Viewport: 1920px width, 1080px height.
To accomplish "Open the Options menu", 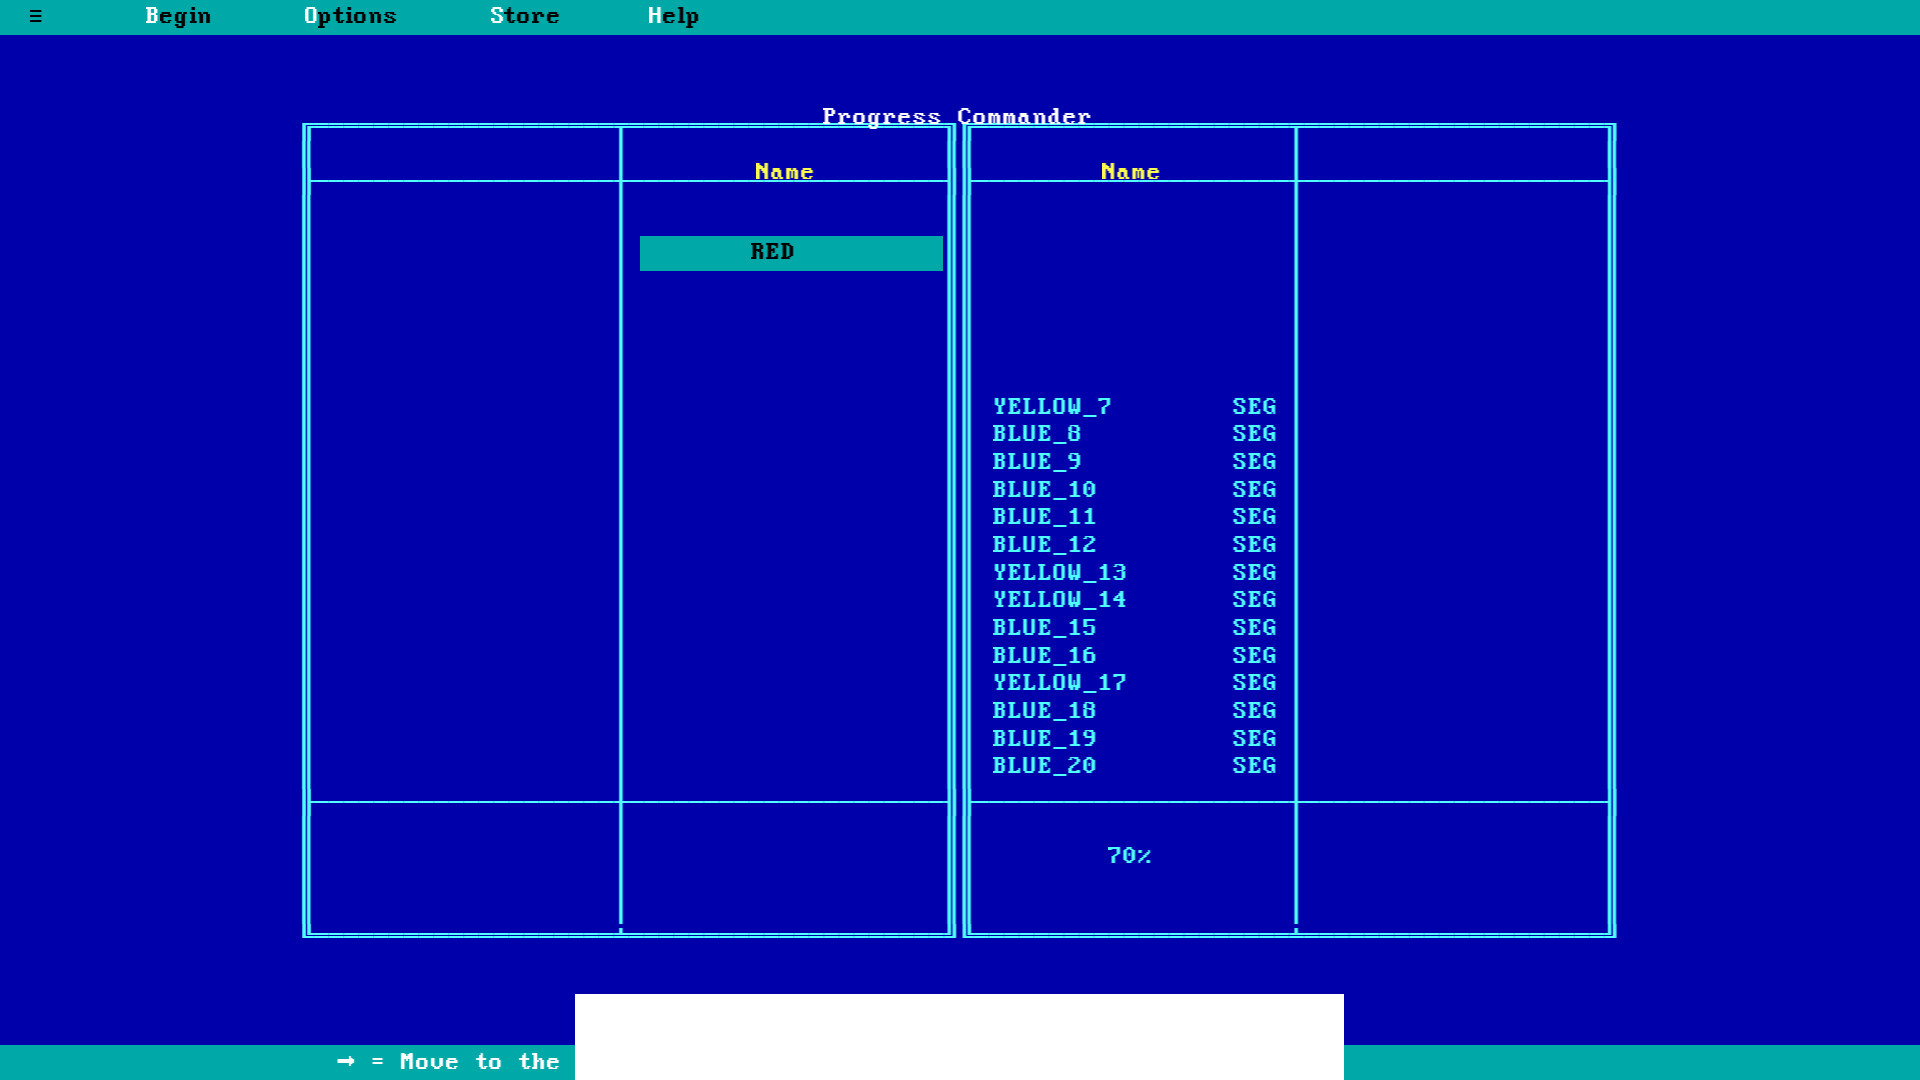I will point(348,16).
